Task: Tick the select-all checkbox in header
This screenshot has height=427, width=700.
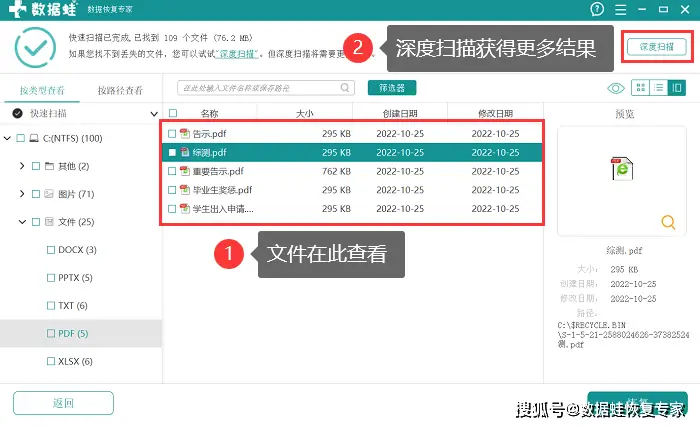Action: pyautogui.click(x=173, y=113)
